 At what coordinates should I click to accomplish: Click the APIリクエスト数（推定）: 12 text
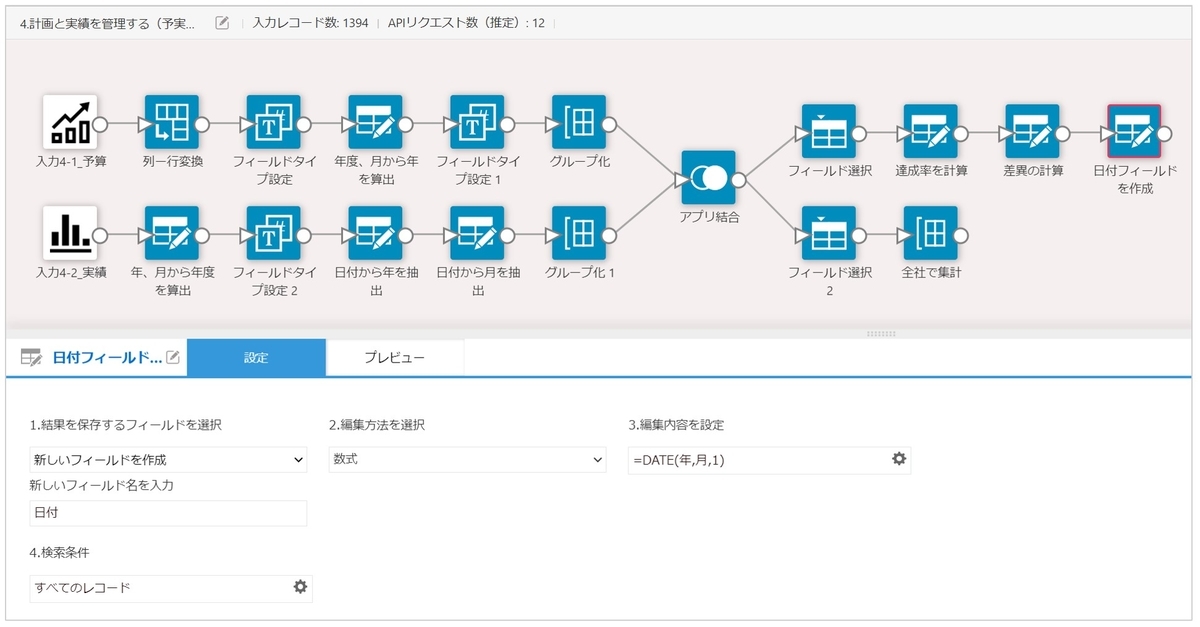click(x=467, y=23)
